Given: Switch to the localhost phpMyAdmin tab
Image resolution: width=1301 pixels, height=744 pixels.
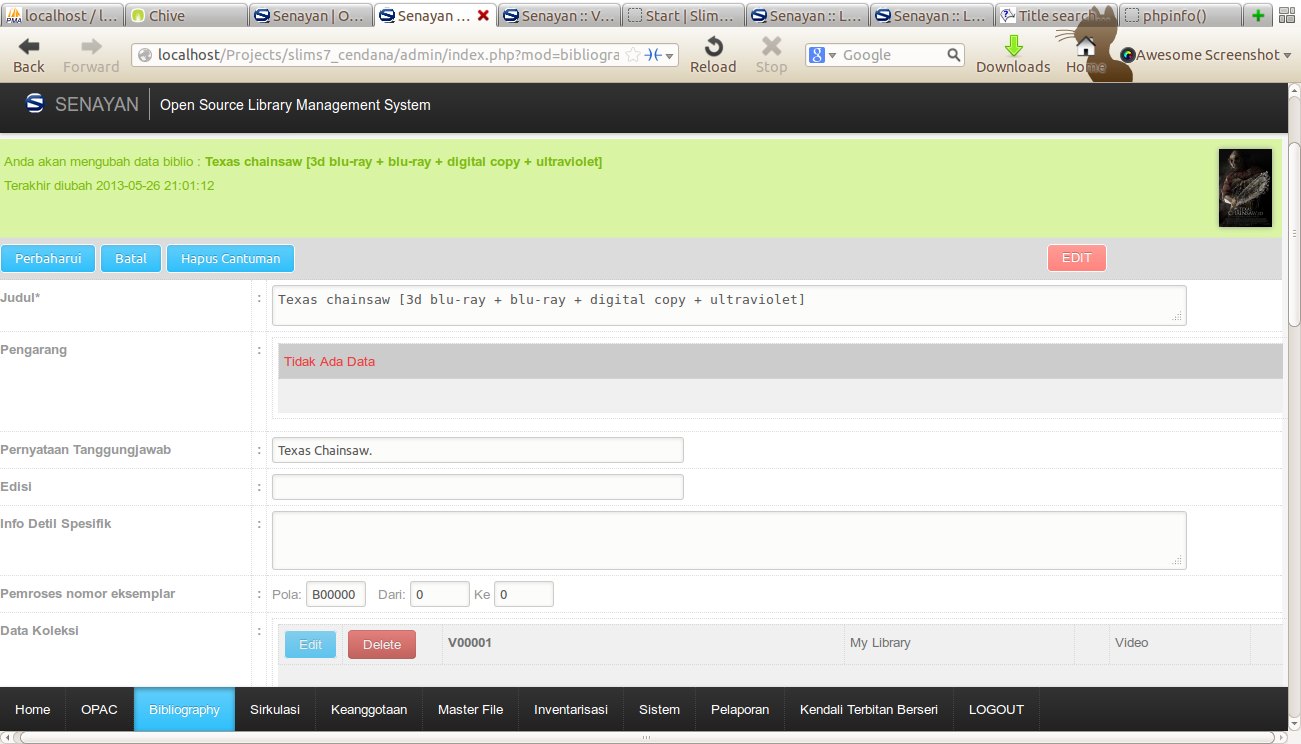Looking at the screenshot, I should point(62,16).
